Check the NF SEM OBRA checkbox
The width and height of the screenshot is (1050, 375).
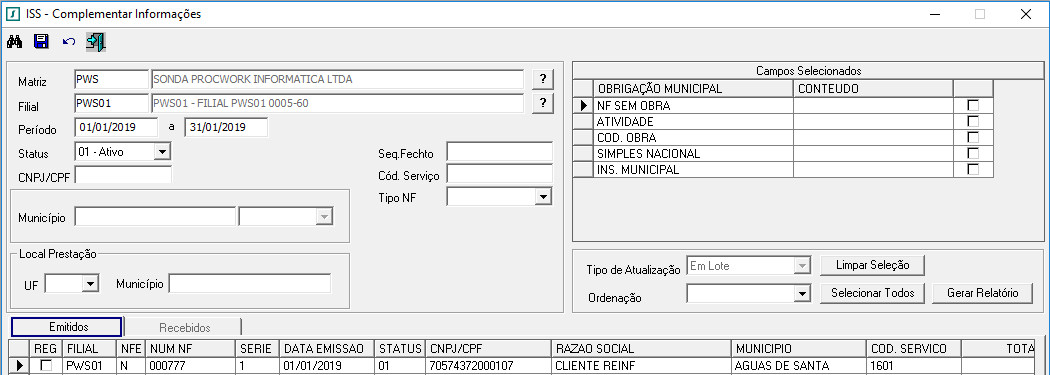click(x=973, y=105)
